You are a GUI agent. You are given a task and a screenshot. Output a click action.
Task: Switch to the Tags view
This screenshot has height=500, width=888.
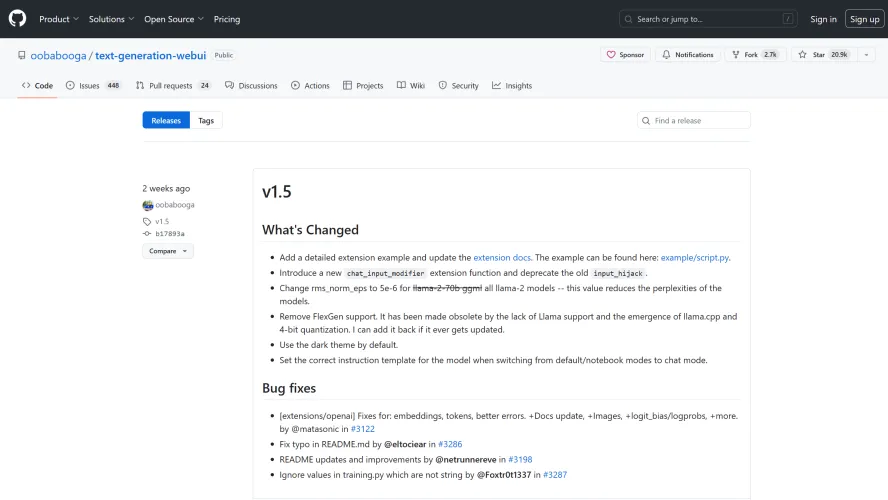pos(206,120)
